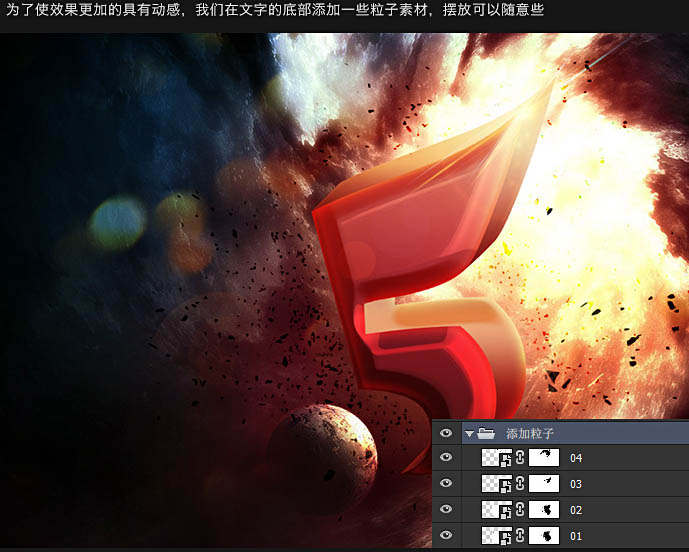Select layer 04 smart object thumbnail
Image resolution: width=689 pixels, height=552 pixels.
coord(497,458)
